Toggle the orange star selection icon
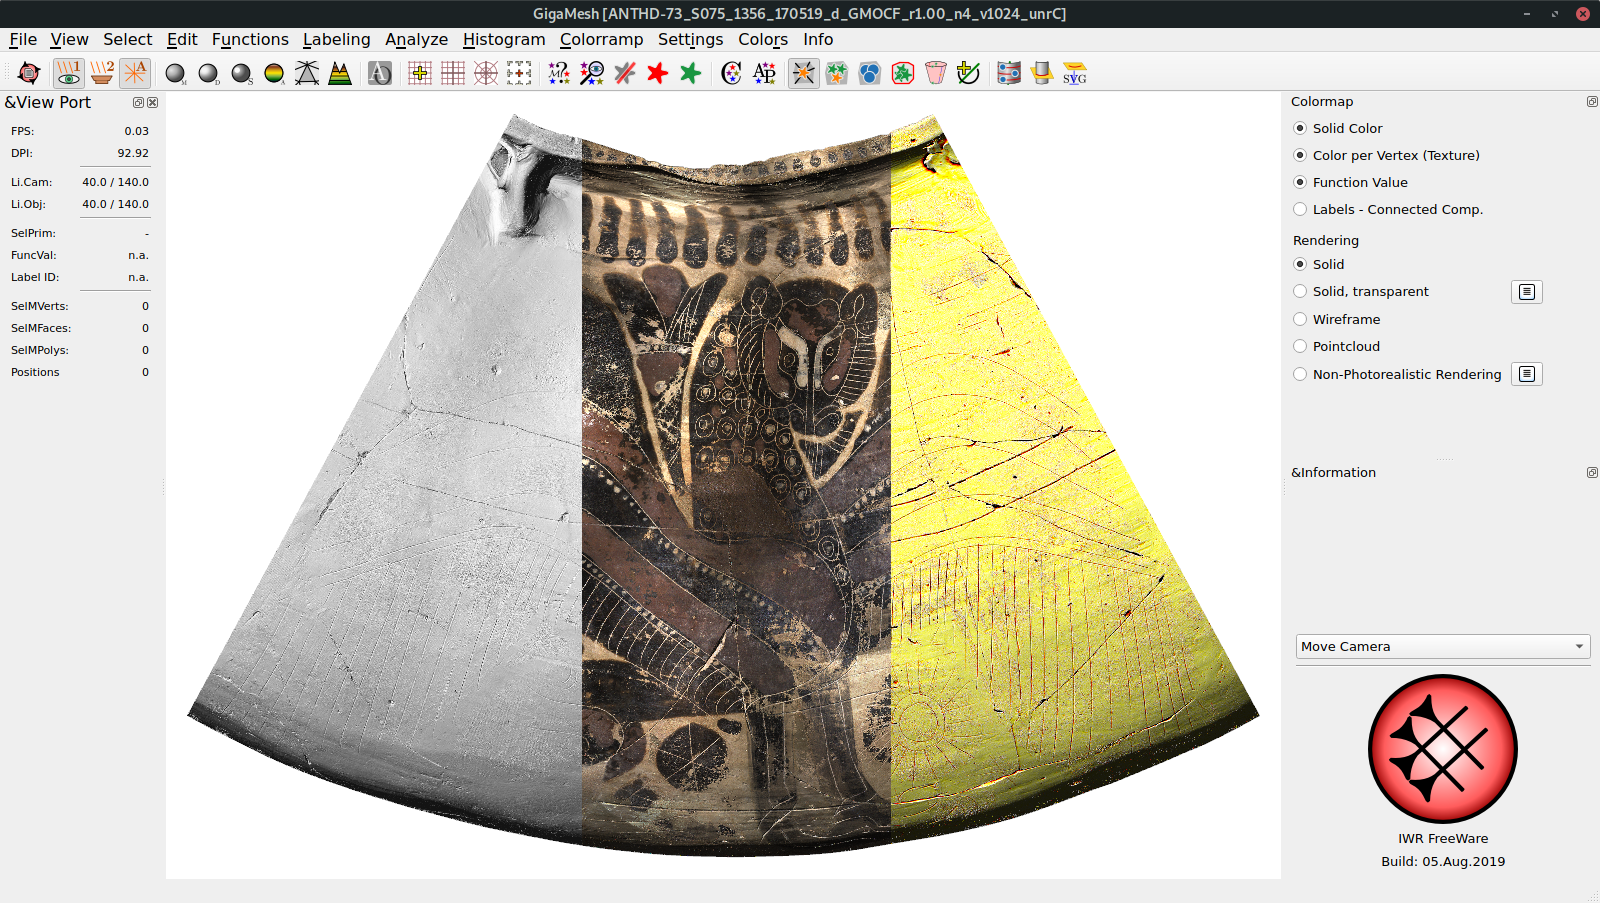The image size is (1600, 903). (x=804, y=73)
